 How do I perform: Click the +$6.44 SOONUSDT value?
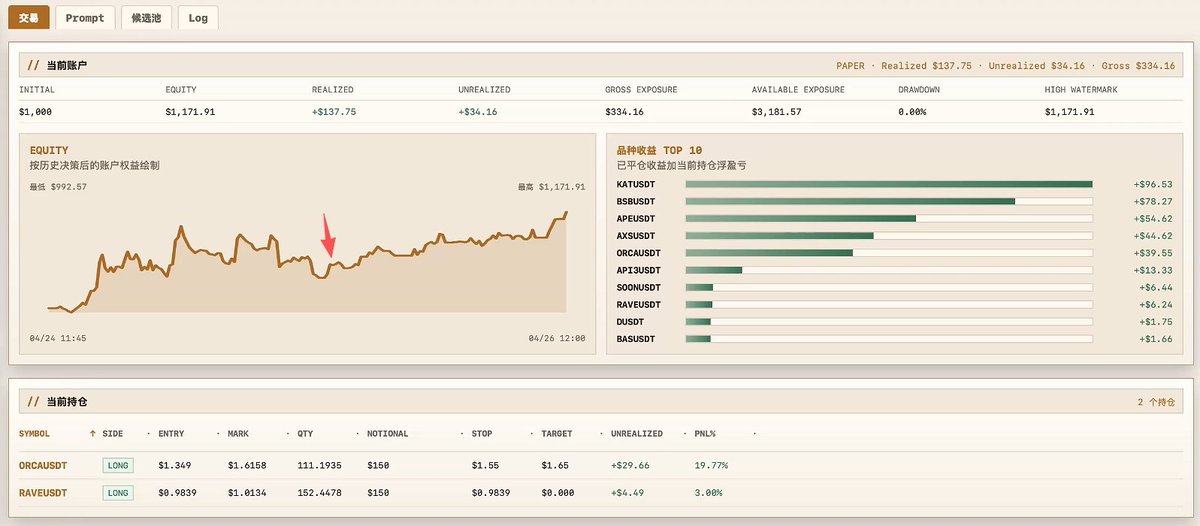coord(1156,287)
